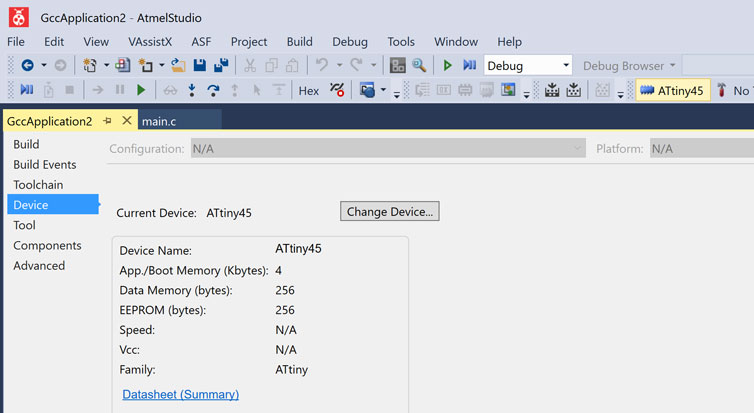754x413 pixels.
Task: Click the Save All icon
Action: (221, 65)
